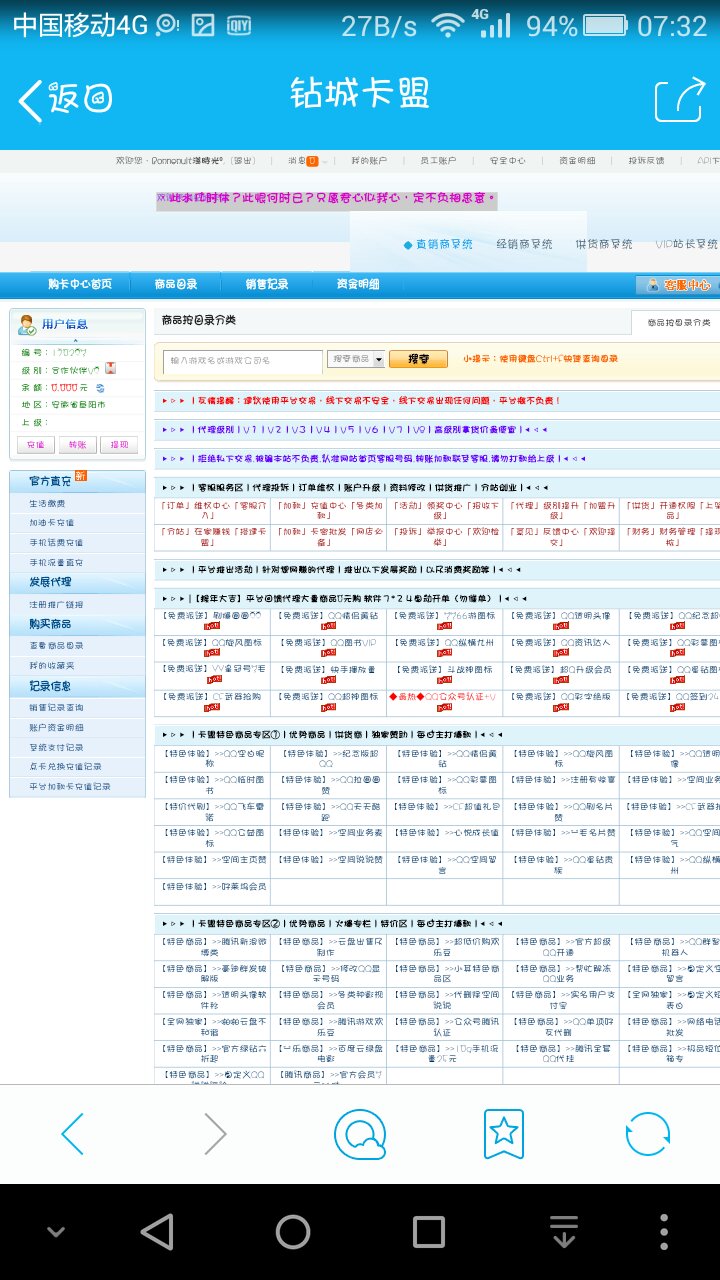Screen dimensions: 720x1280
Task: Click the 供货商系统 link
Action: pyautogui.click(x=604, y=244)
